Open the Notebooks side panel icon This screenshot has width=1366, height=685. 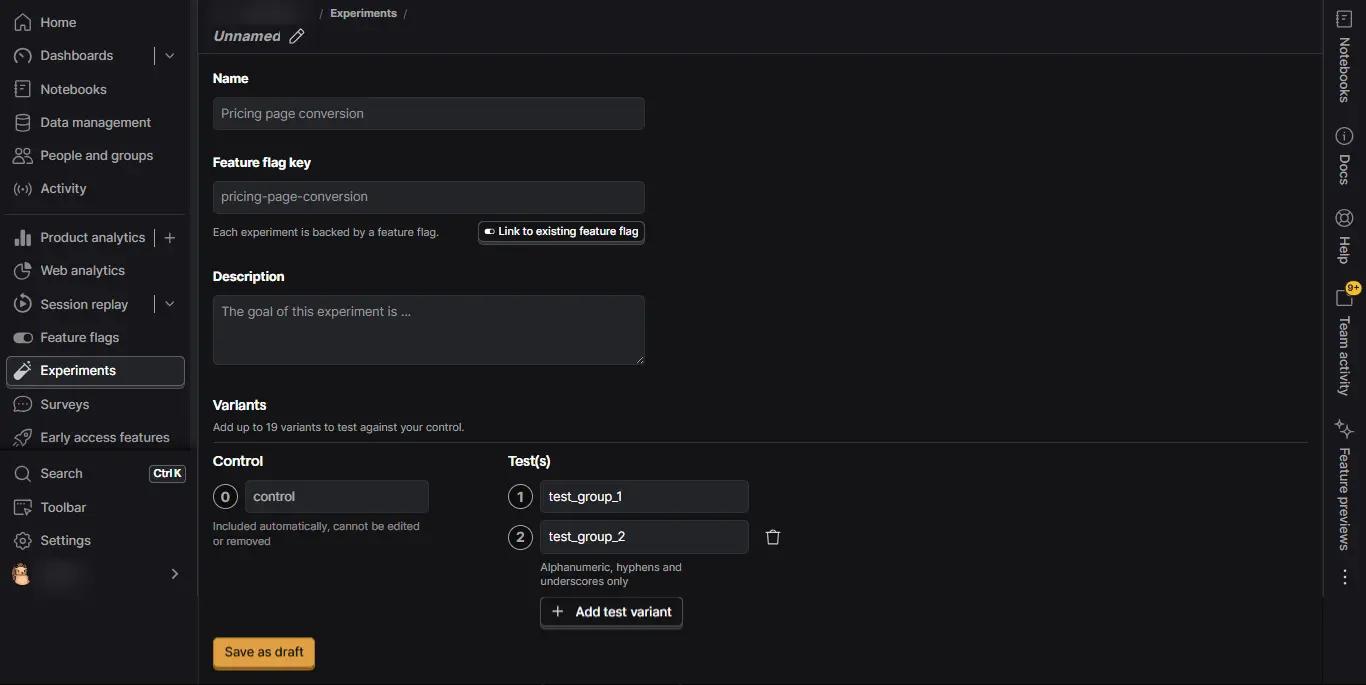[x=1344, y=20]
